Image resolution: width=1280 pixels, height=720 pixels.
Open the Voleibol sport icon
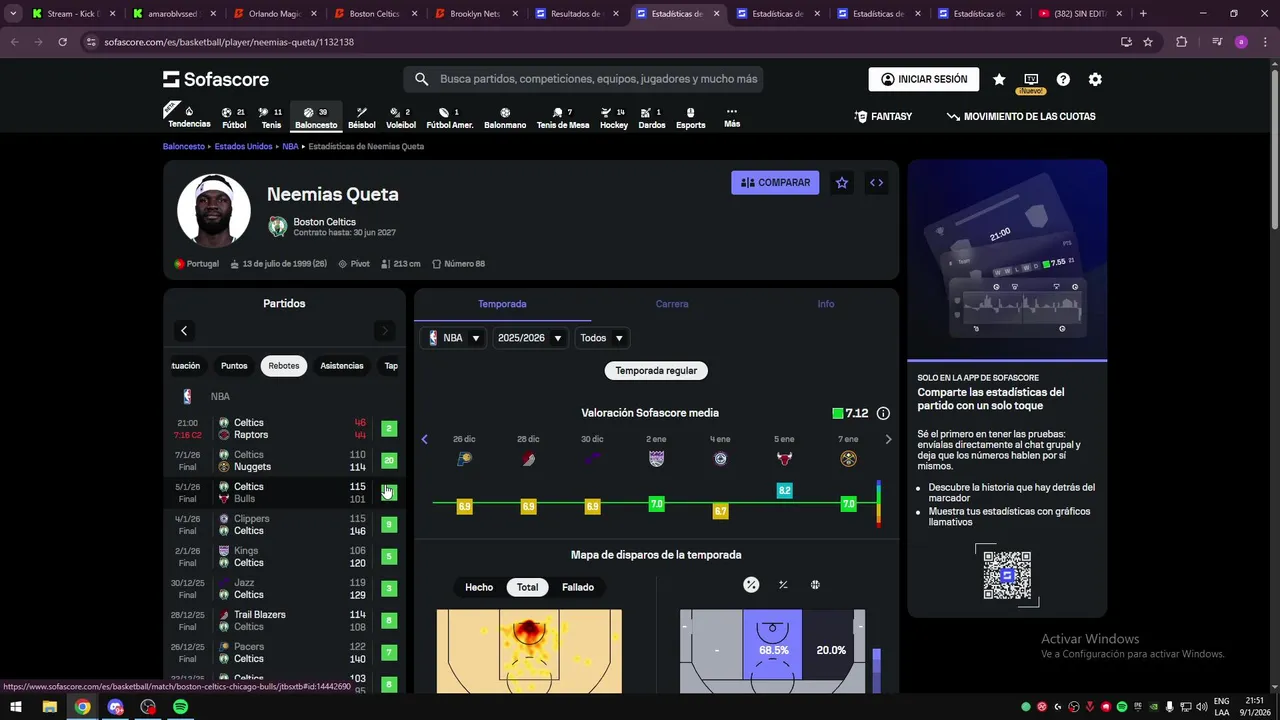401,117
